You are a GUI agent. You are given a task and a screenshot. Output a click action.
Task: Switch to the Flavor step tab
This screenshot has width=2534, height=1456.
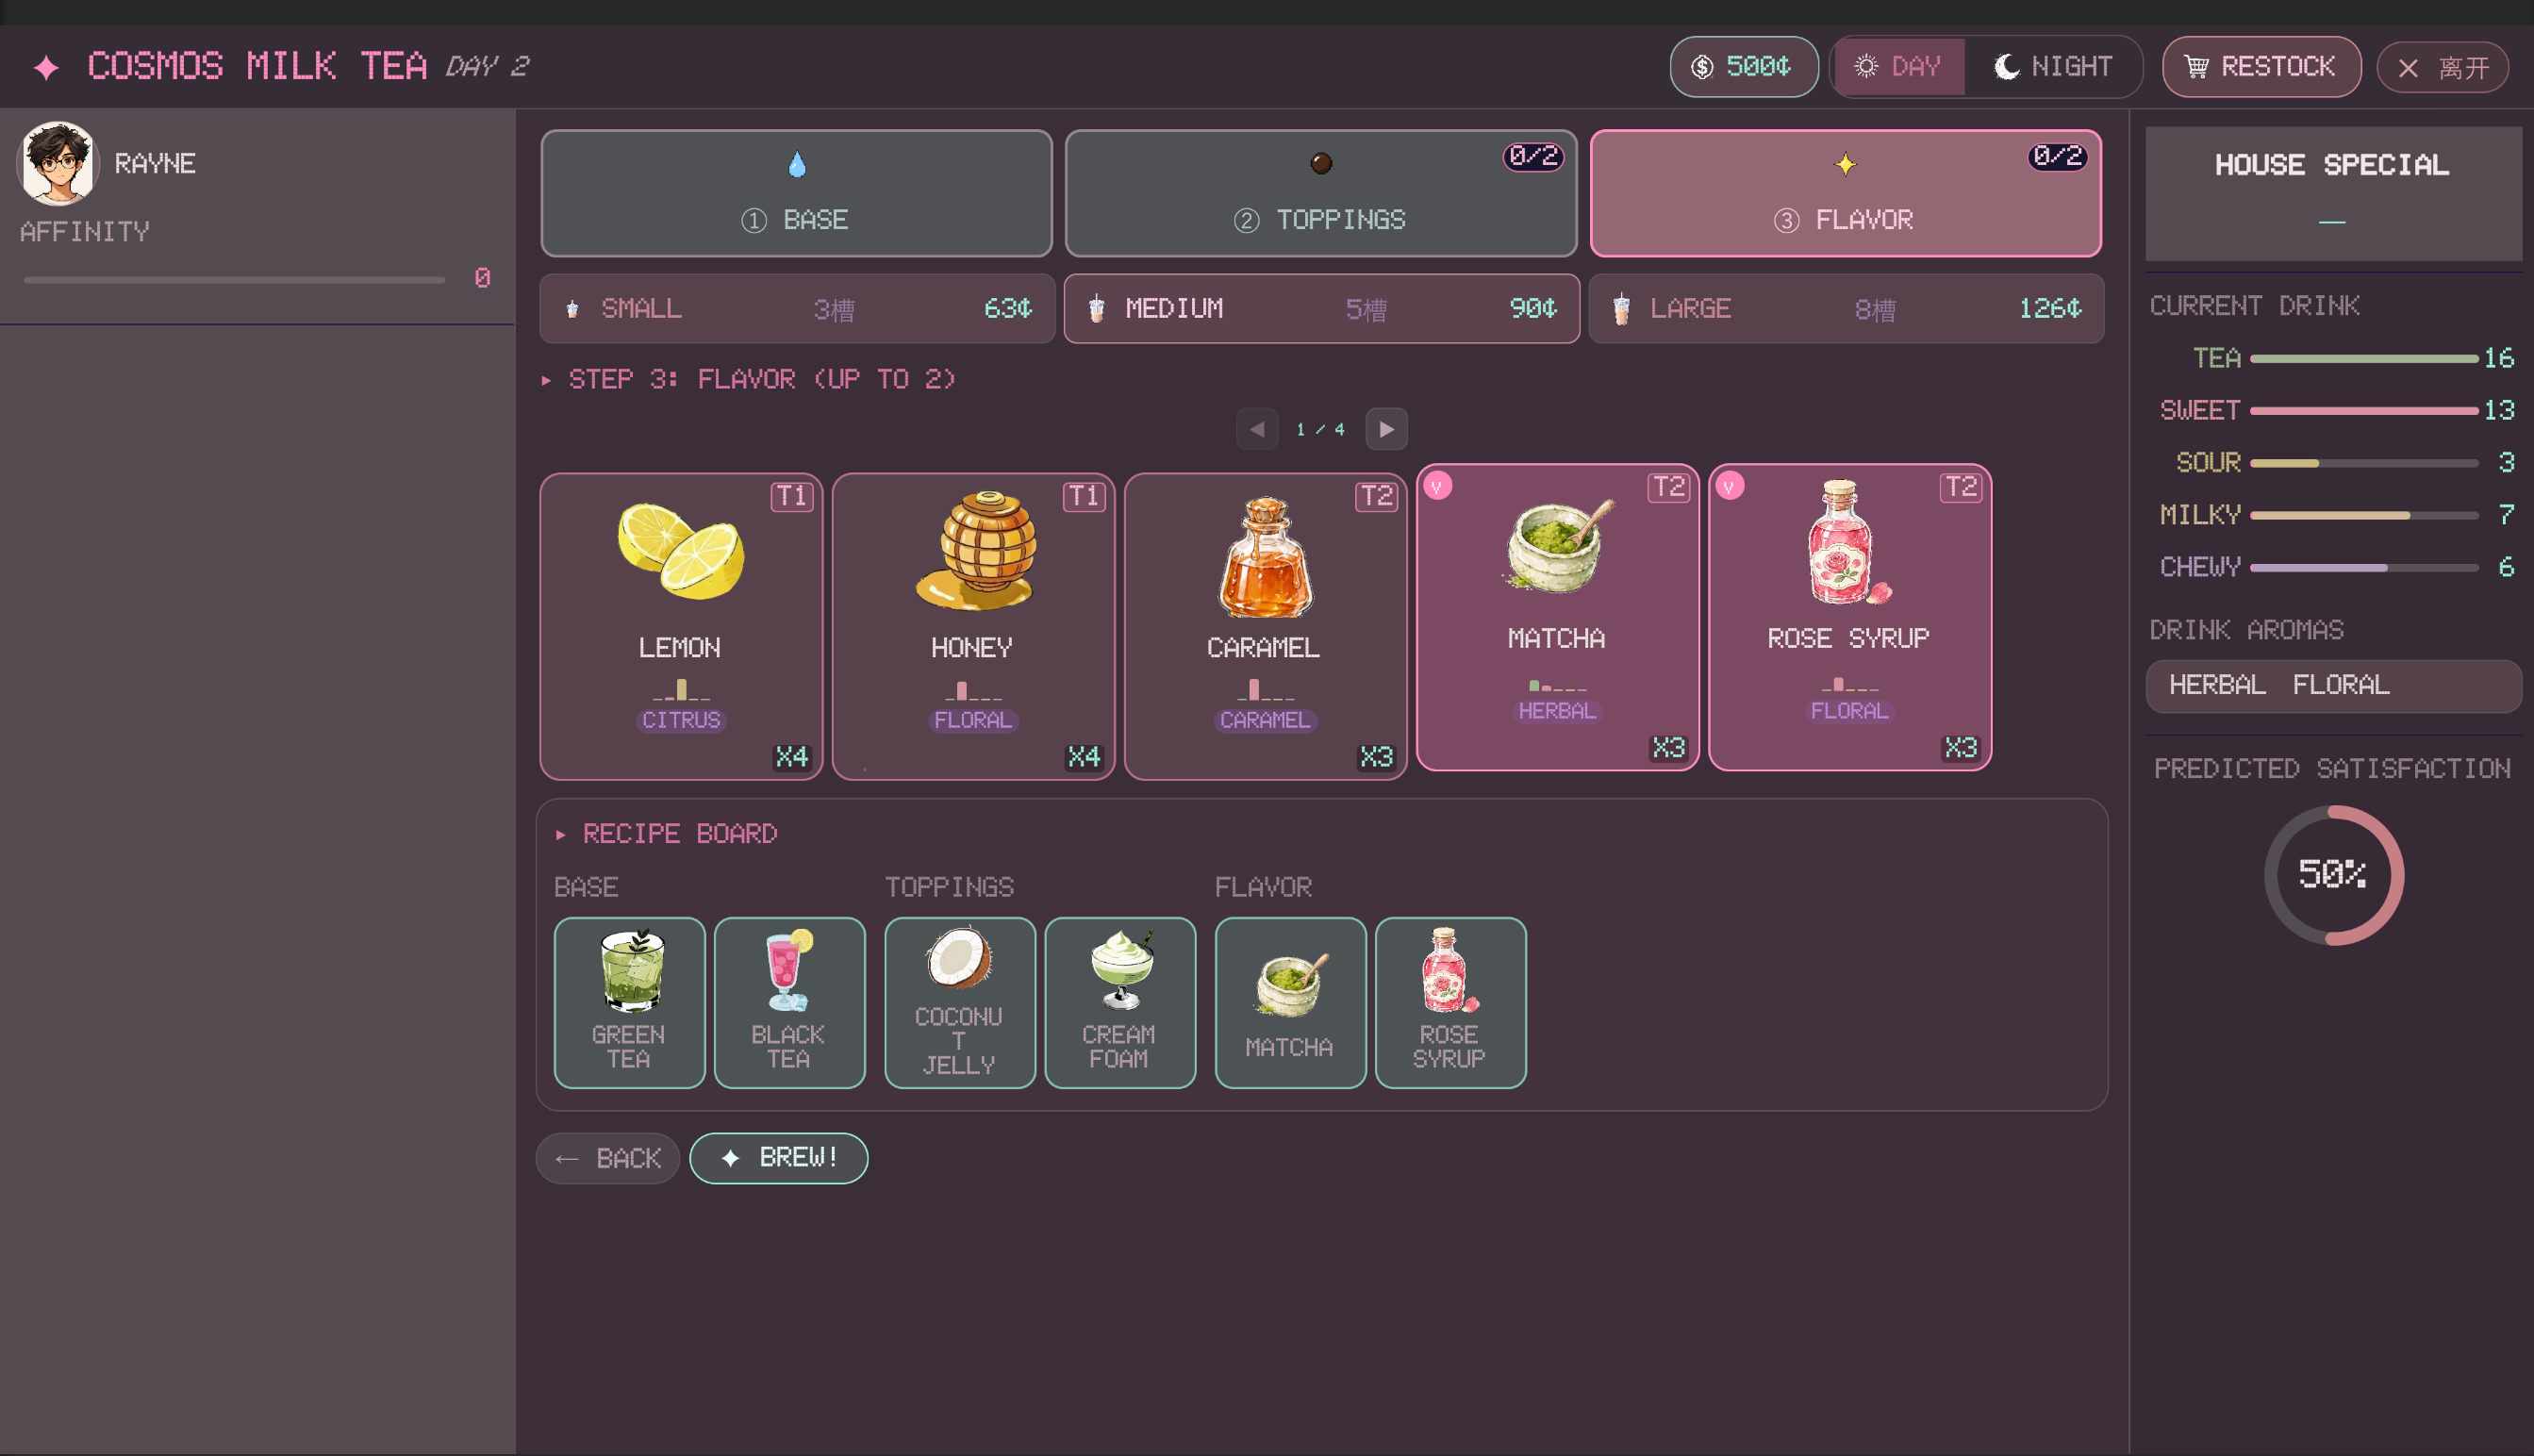1845,193
